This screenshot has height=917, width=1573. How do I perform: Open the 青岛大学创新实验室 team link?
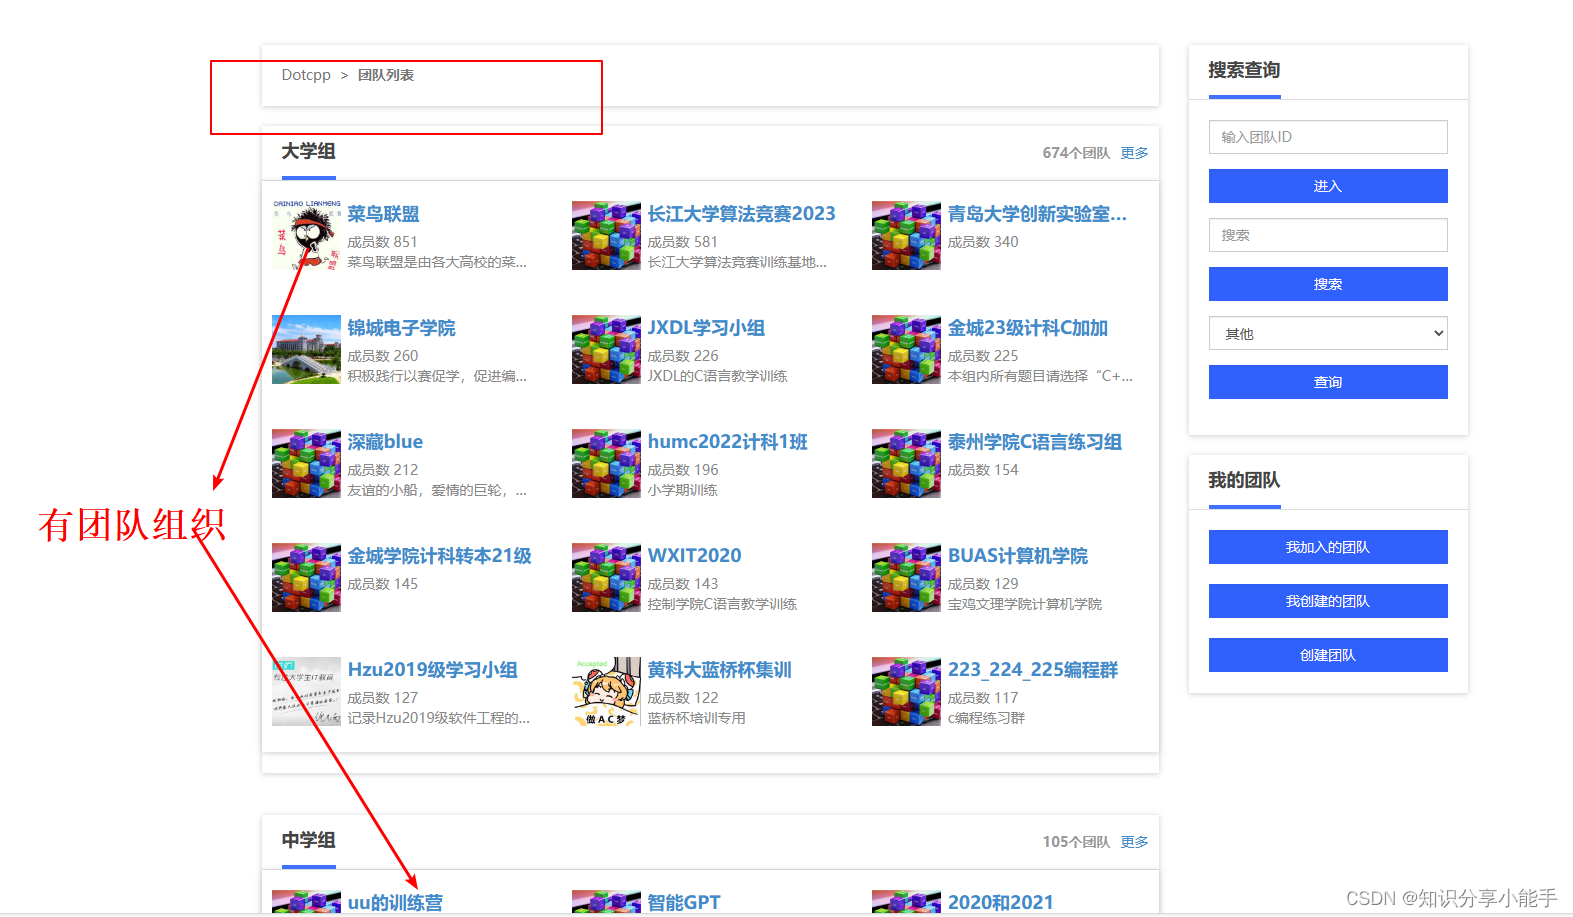click(x=1037, y=214)
